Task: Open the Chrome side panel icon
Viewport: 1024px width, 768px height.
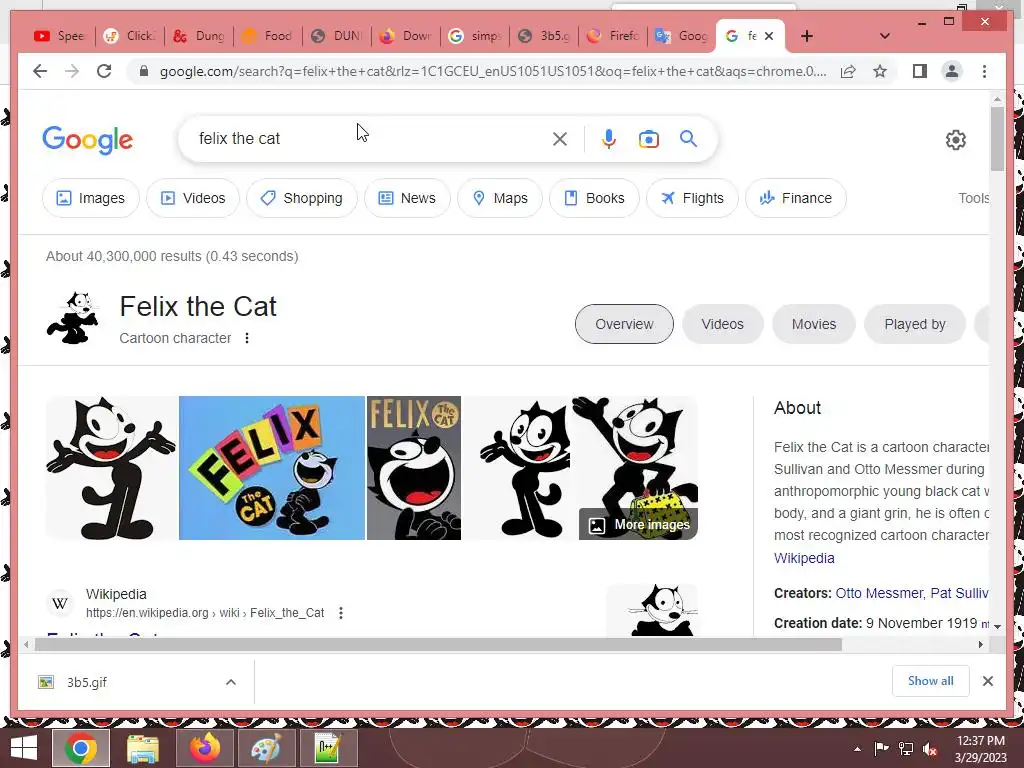Action: tap(920, 71)
